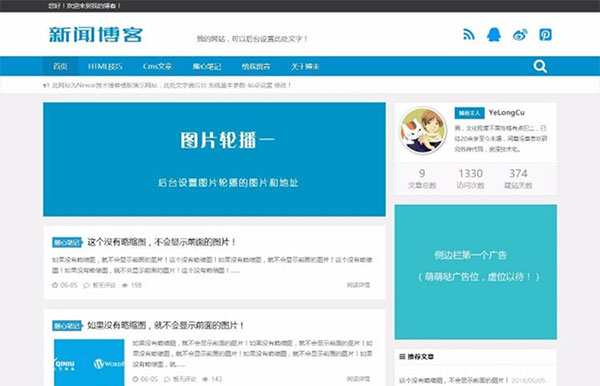Viewport: 600px width, 386px height.
Task: Click the site days count 374
Action: (518, 173)
